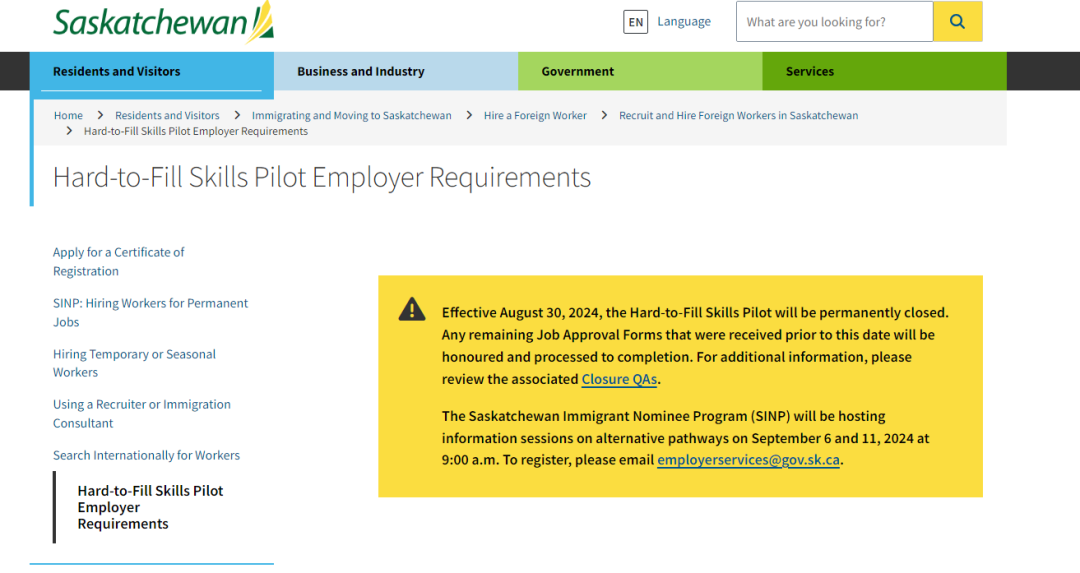Open the Language selector
Screen dimensions: 1080x573
[x=684, y=22]
